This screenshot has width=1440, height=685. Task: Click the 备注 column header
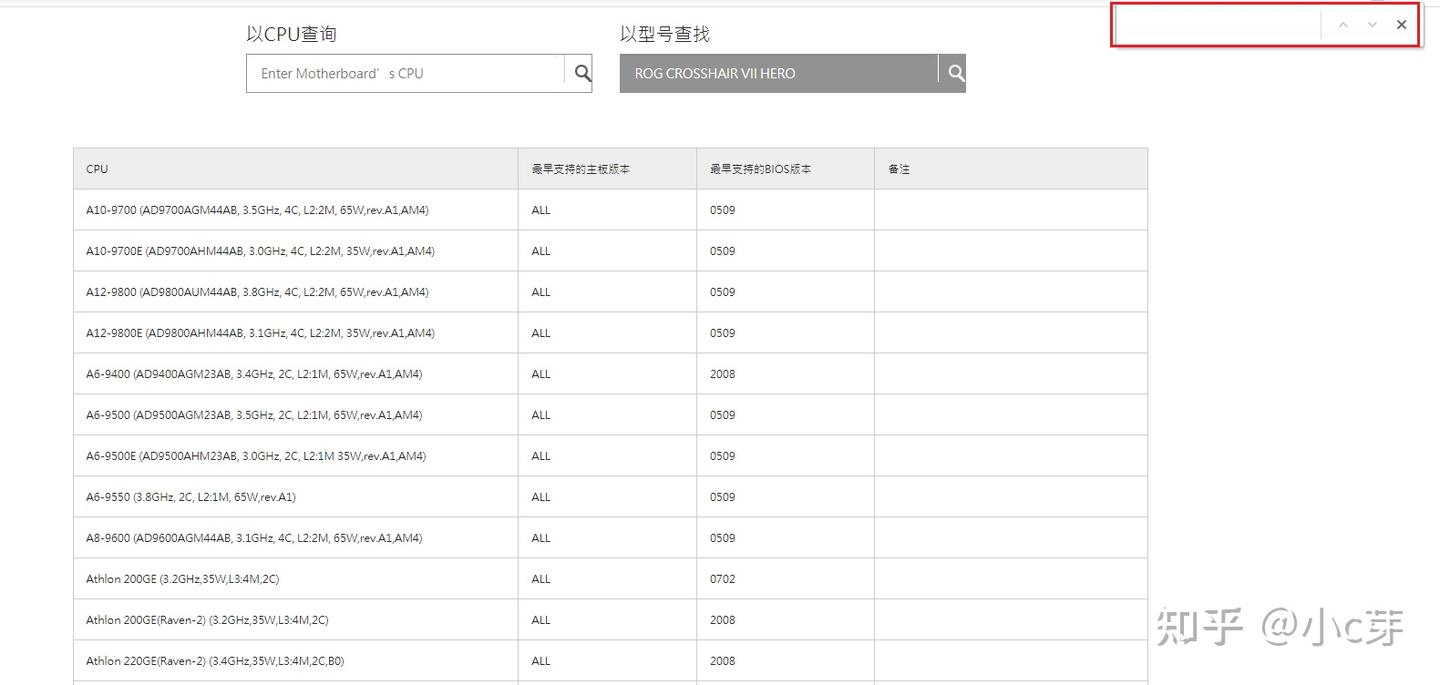click(1011, 169)
